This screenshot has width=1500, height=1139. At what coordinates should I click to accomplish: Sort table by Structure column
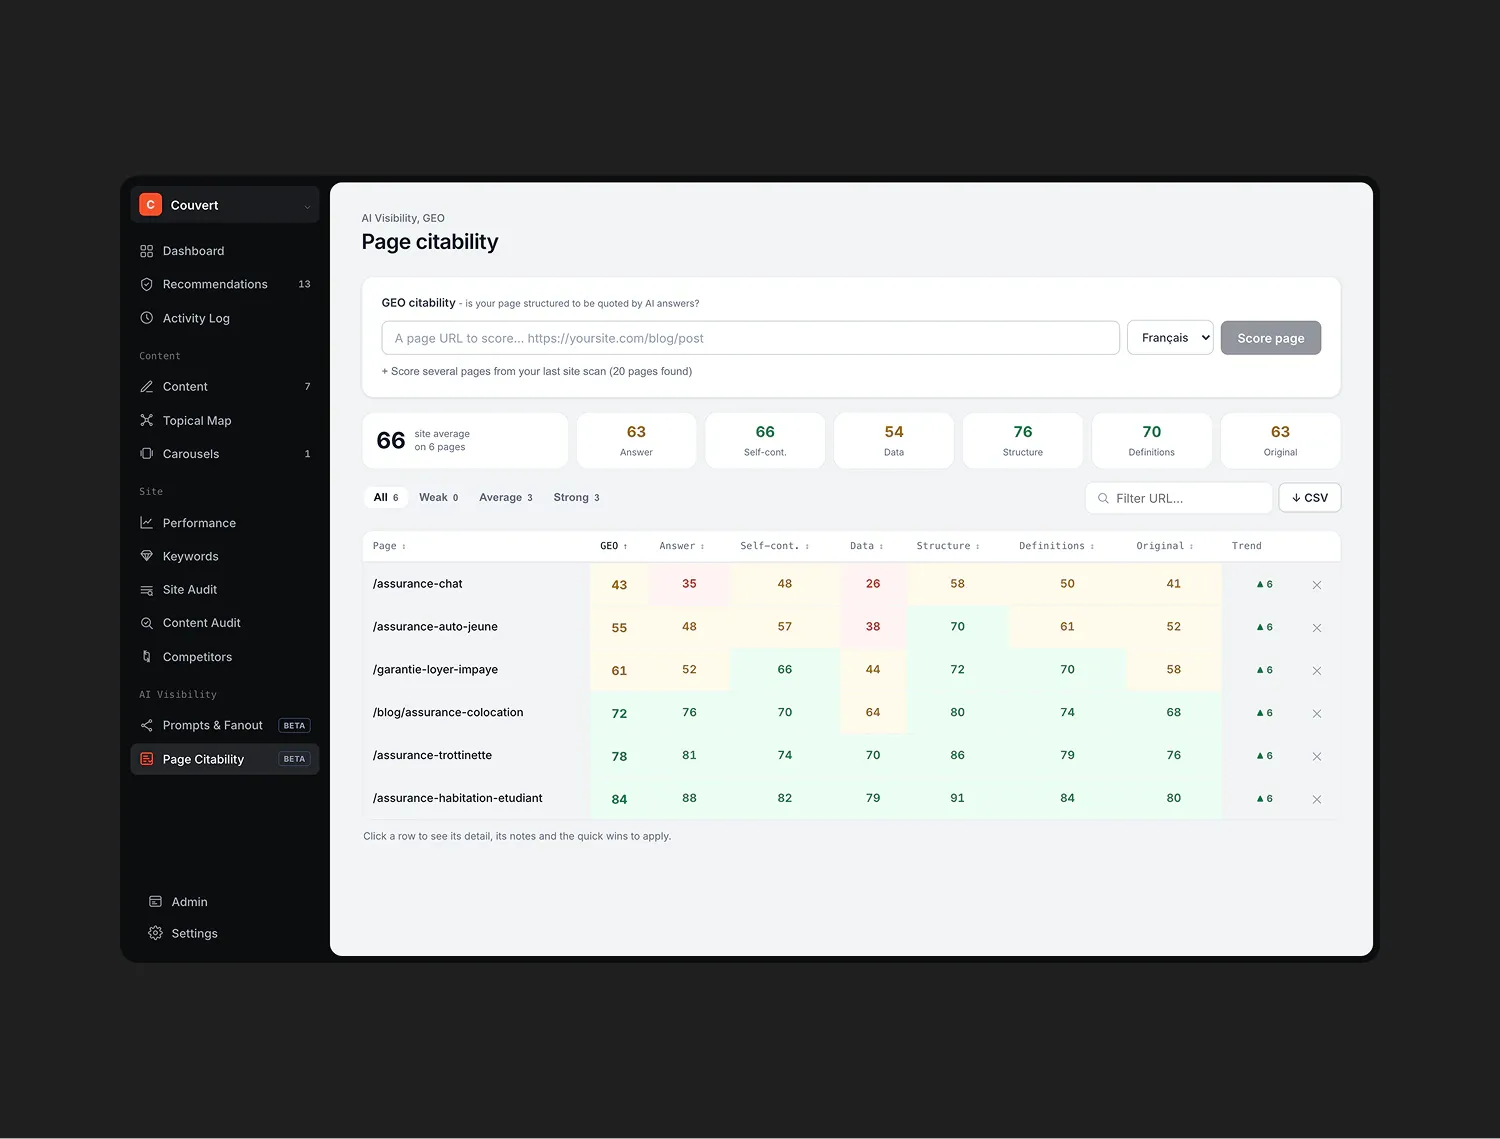pyautogui.click(x=948, y=546)
